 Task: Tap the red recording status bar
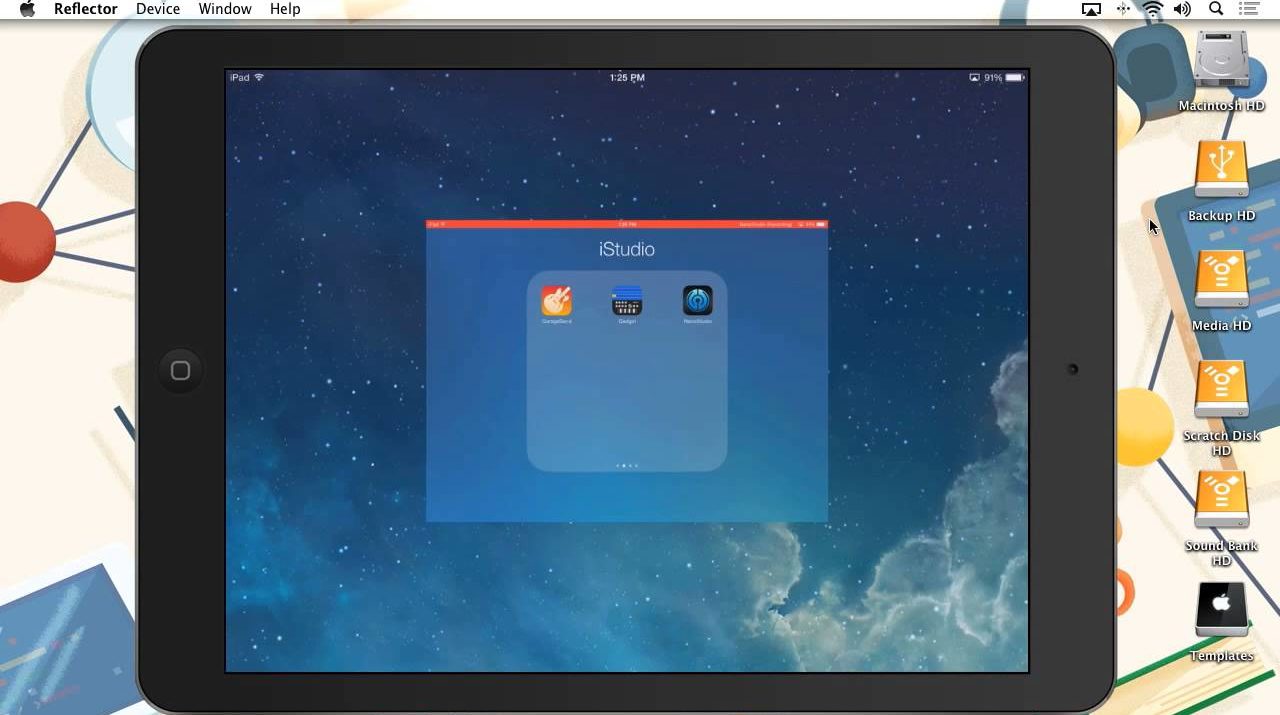pyautogui.click(x=627, y=224)
